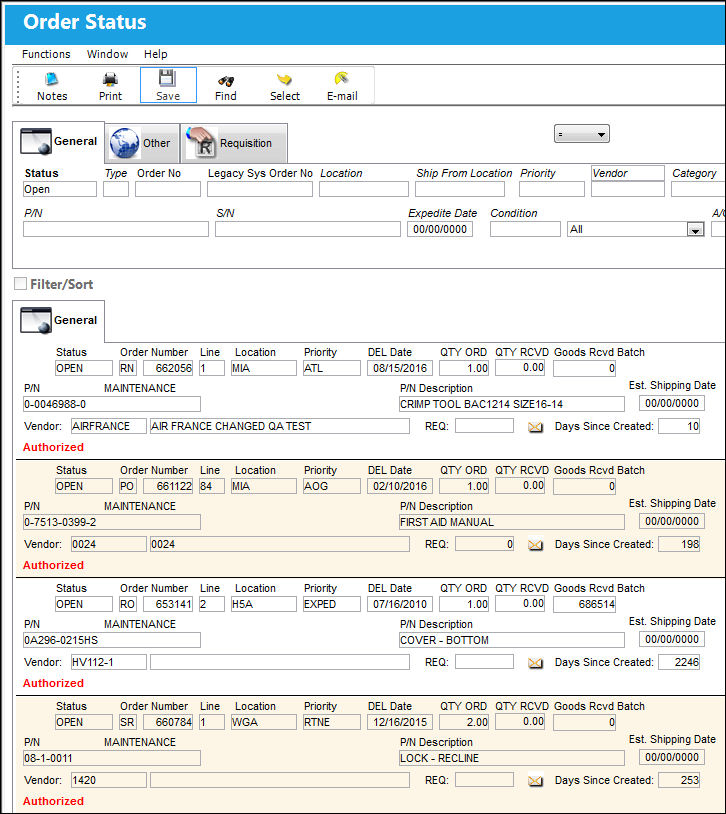Image resolution: width=726 pixels, height=814 pixels.
Task: Click envelope icon for order 660784
Action: click(x=535, y=780)
